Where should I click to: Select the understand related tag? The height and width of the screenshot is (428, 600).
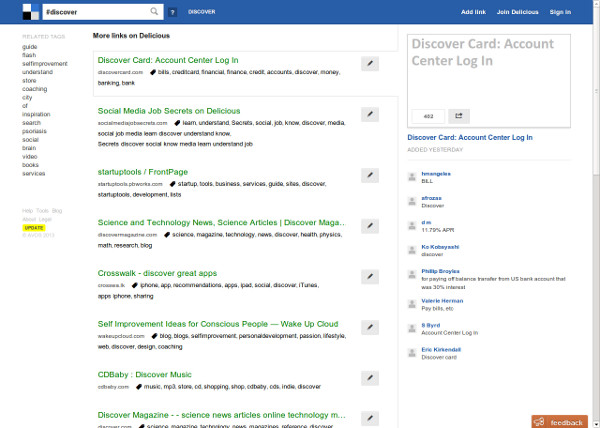38,72
